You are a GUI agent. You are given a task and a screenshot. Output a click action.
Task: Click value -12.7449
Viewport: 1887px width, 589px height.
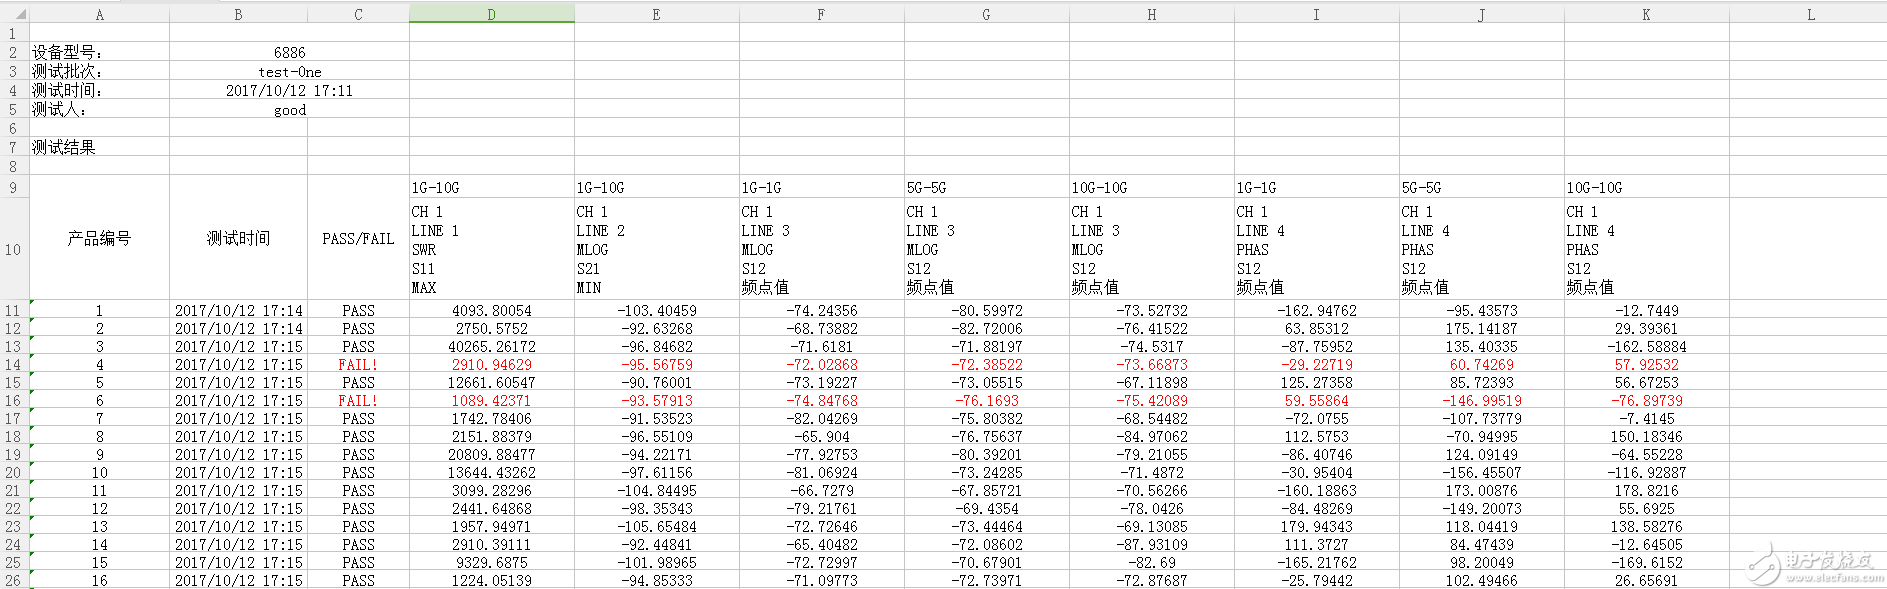pos(1646,311)
